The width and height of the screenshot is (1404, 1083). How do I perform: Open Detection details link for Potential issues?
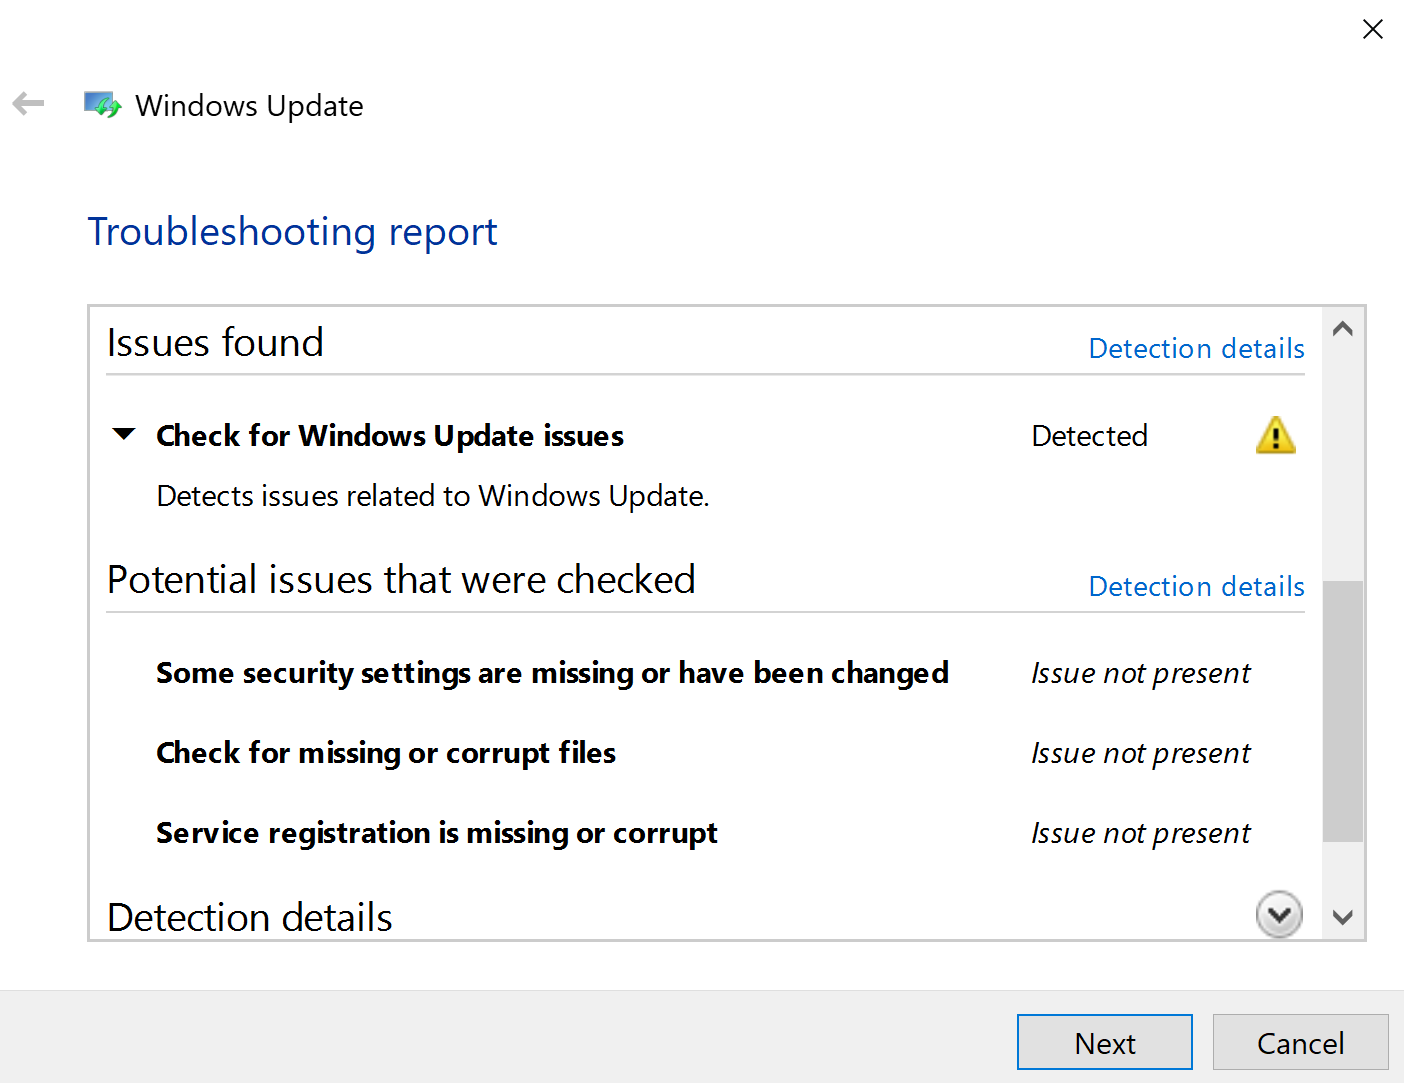1196,586
